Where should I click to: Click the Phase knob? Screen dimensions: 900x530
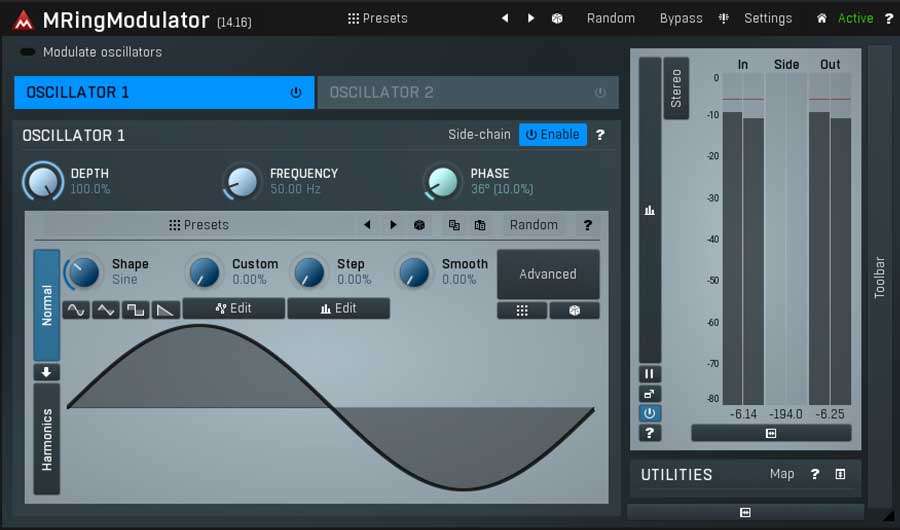tap(443, 181)
